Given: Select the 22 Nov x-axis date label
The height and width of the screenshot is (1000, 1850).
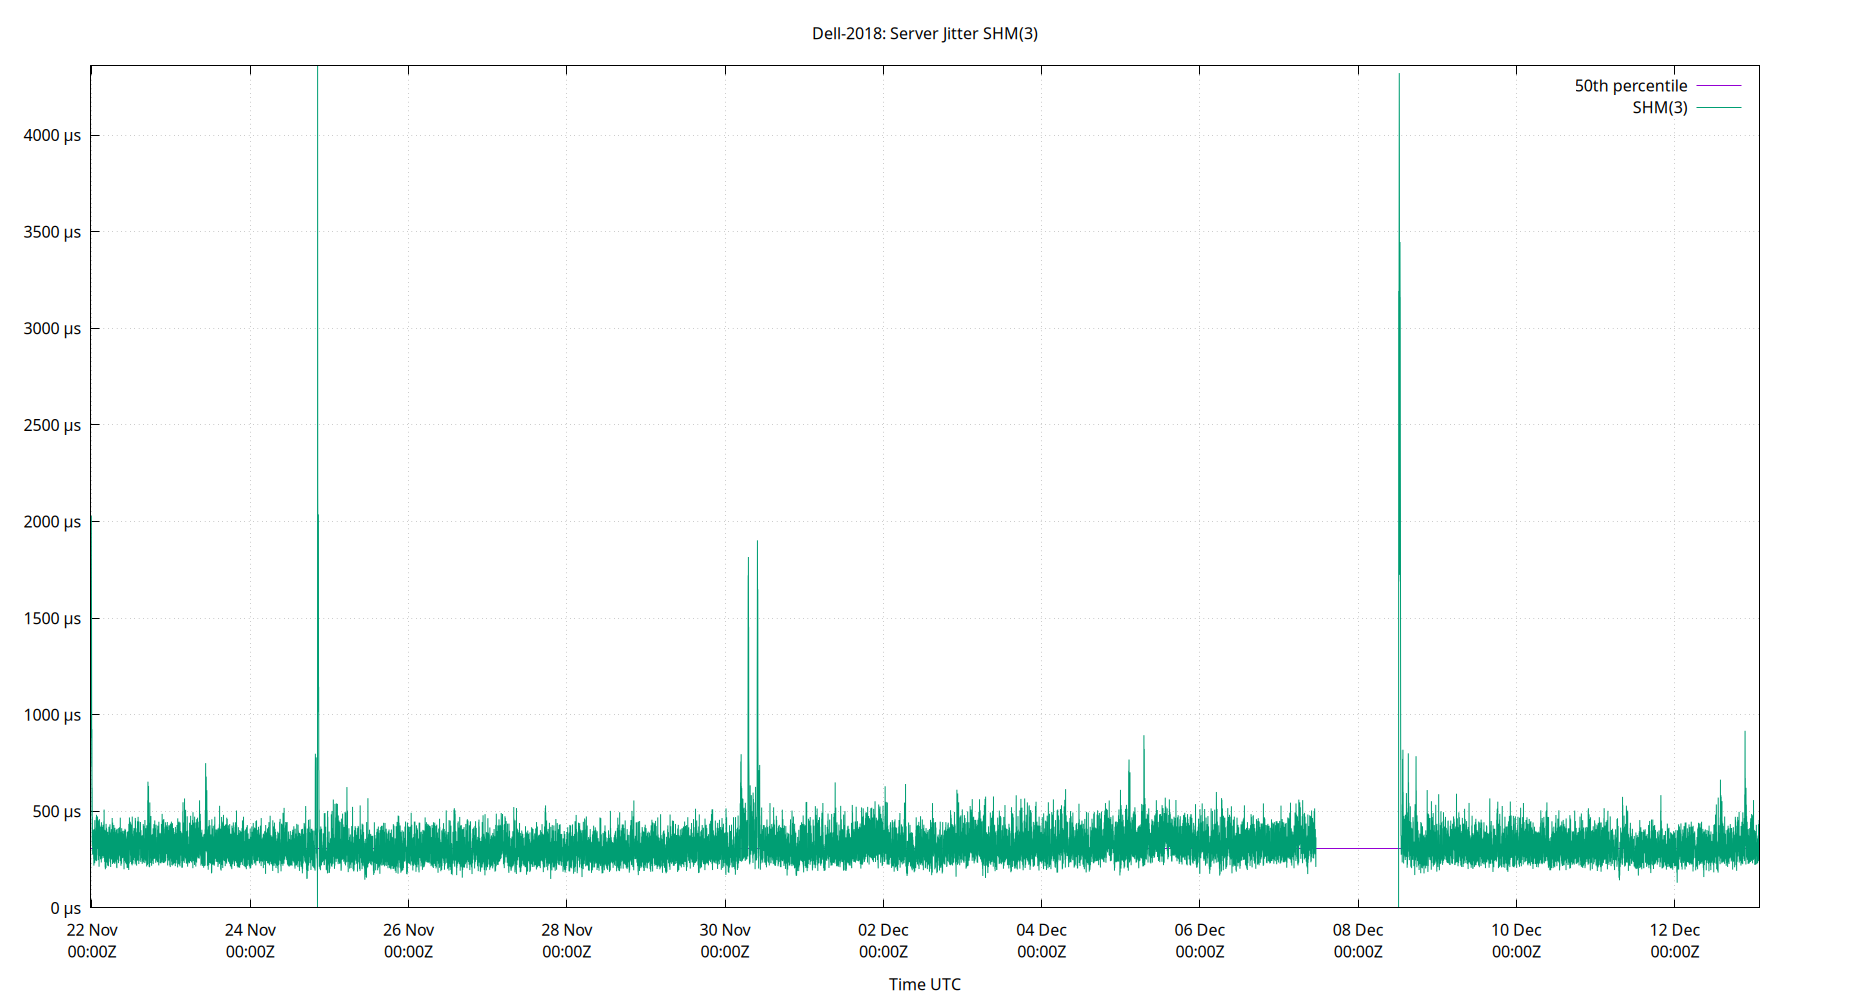Looking at the screenshot, I should pyautogui.click(x=93, y=930).
